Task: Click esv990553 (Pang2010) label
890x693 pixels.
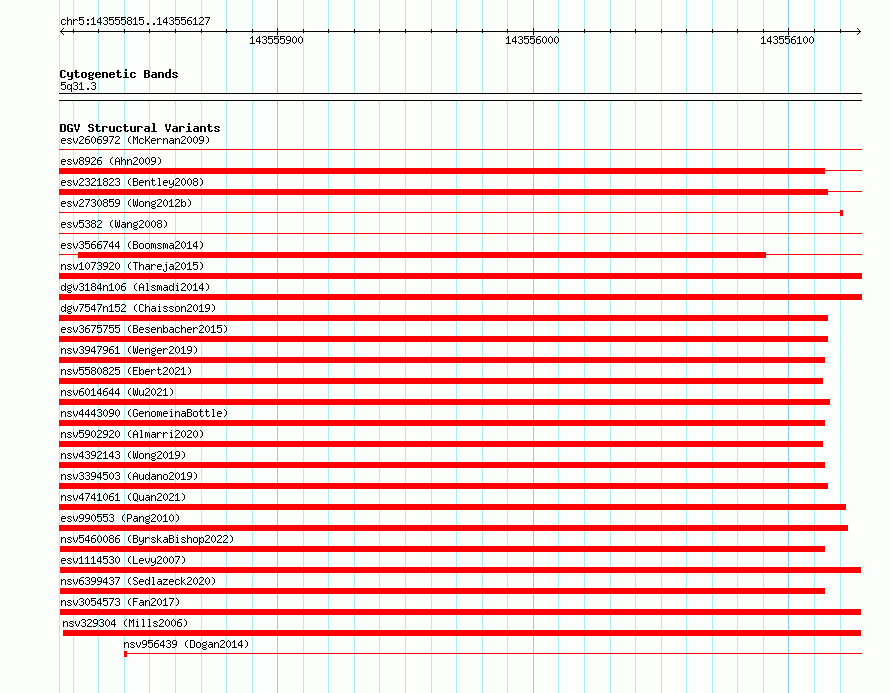Action: point(120,518)
